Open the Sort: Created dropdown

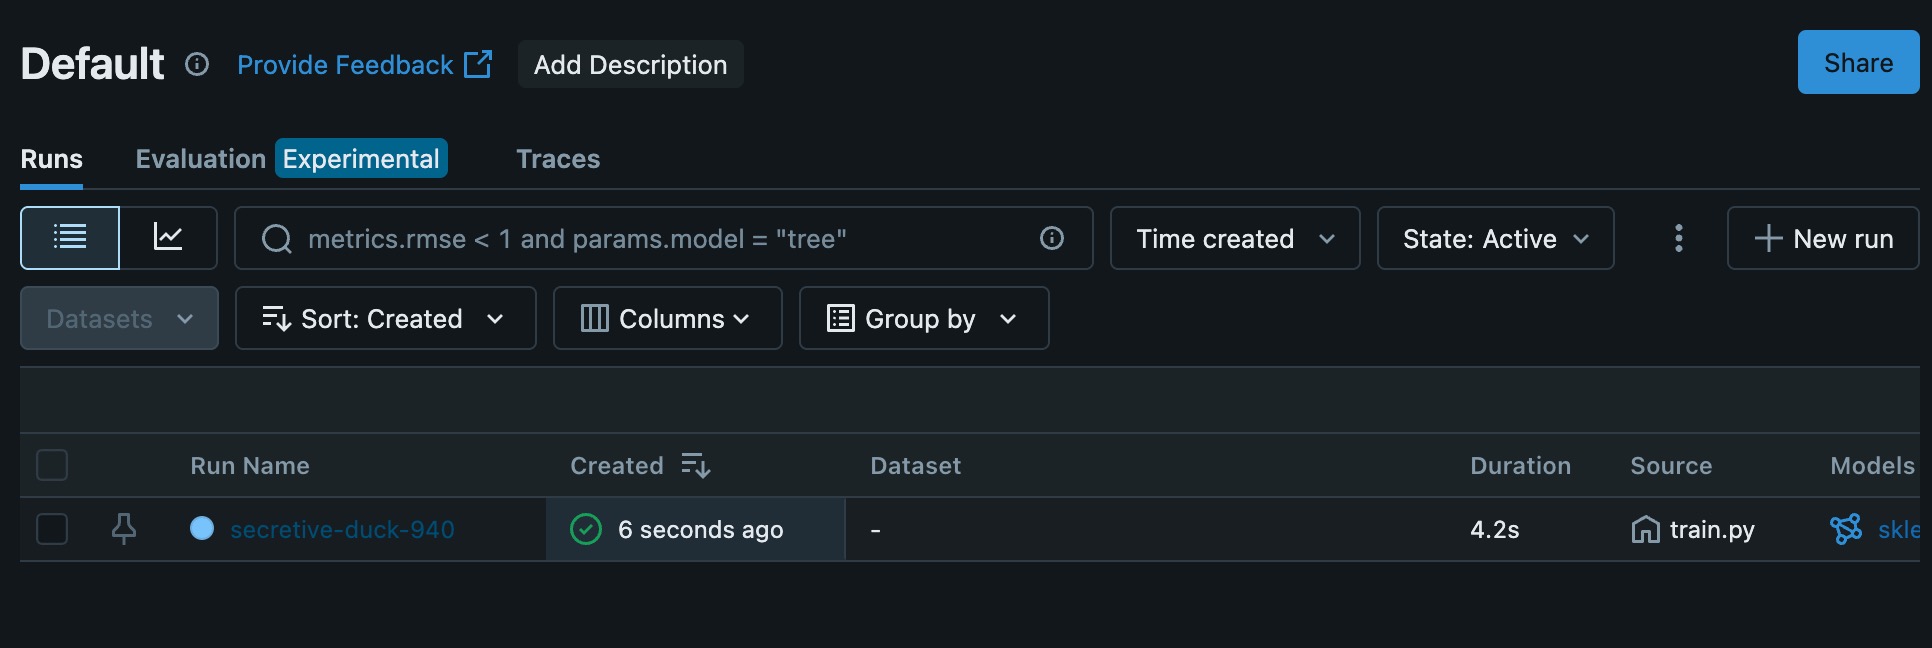click(385, 318)
